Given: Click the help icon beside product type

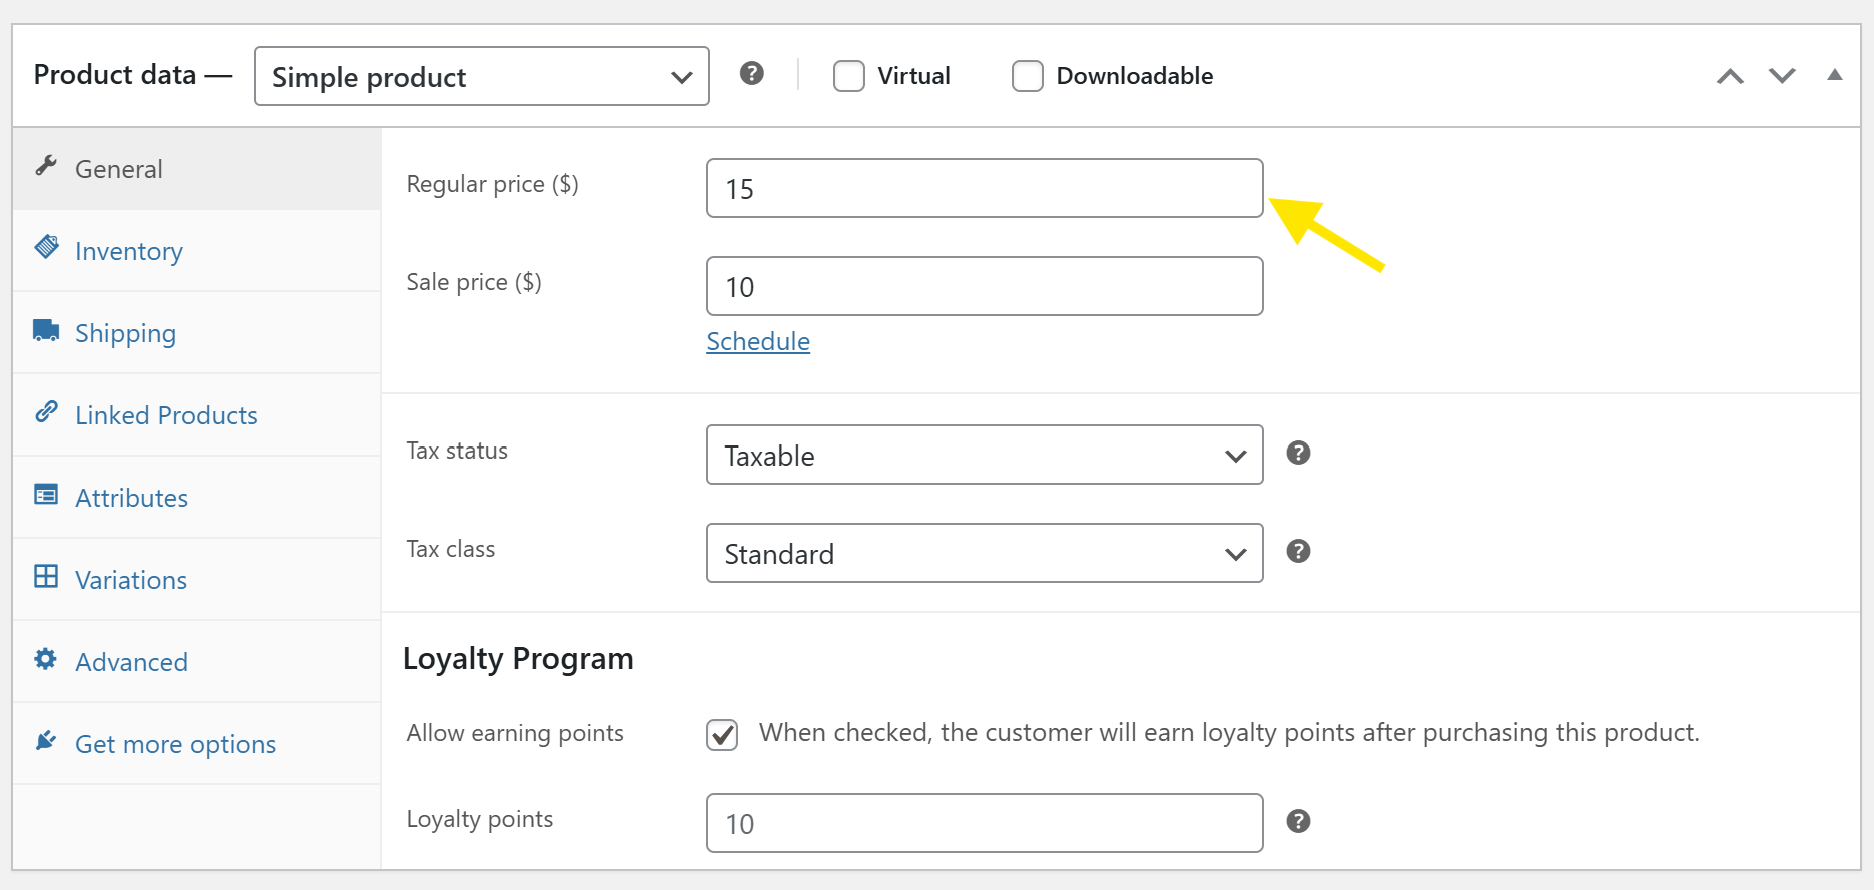Looking at the screenshot, I should [x=751, y=74].
